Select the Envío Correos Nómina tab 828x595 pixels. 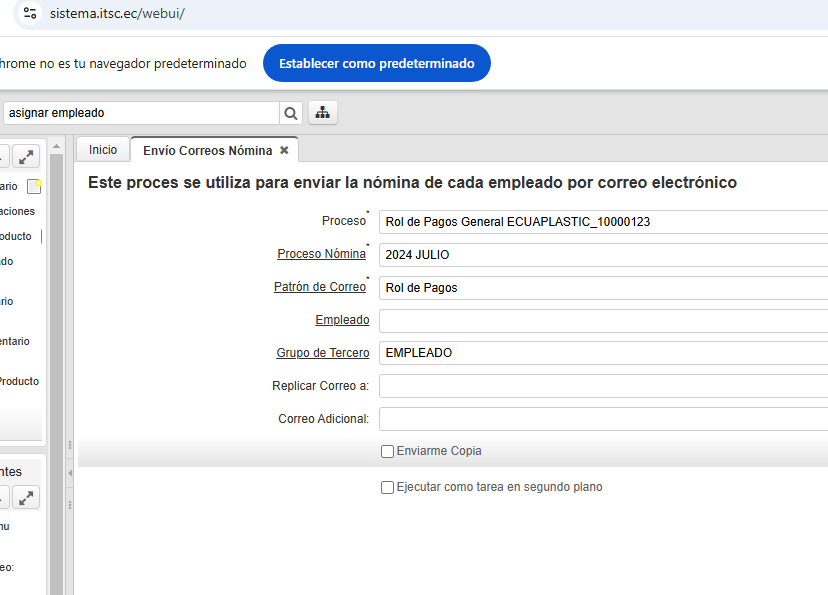[207, 150]
